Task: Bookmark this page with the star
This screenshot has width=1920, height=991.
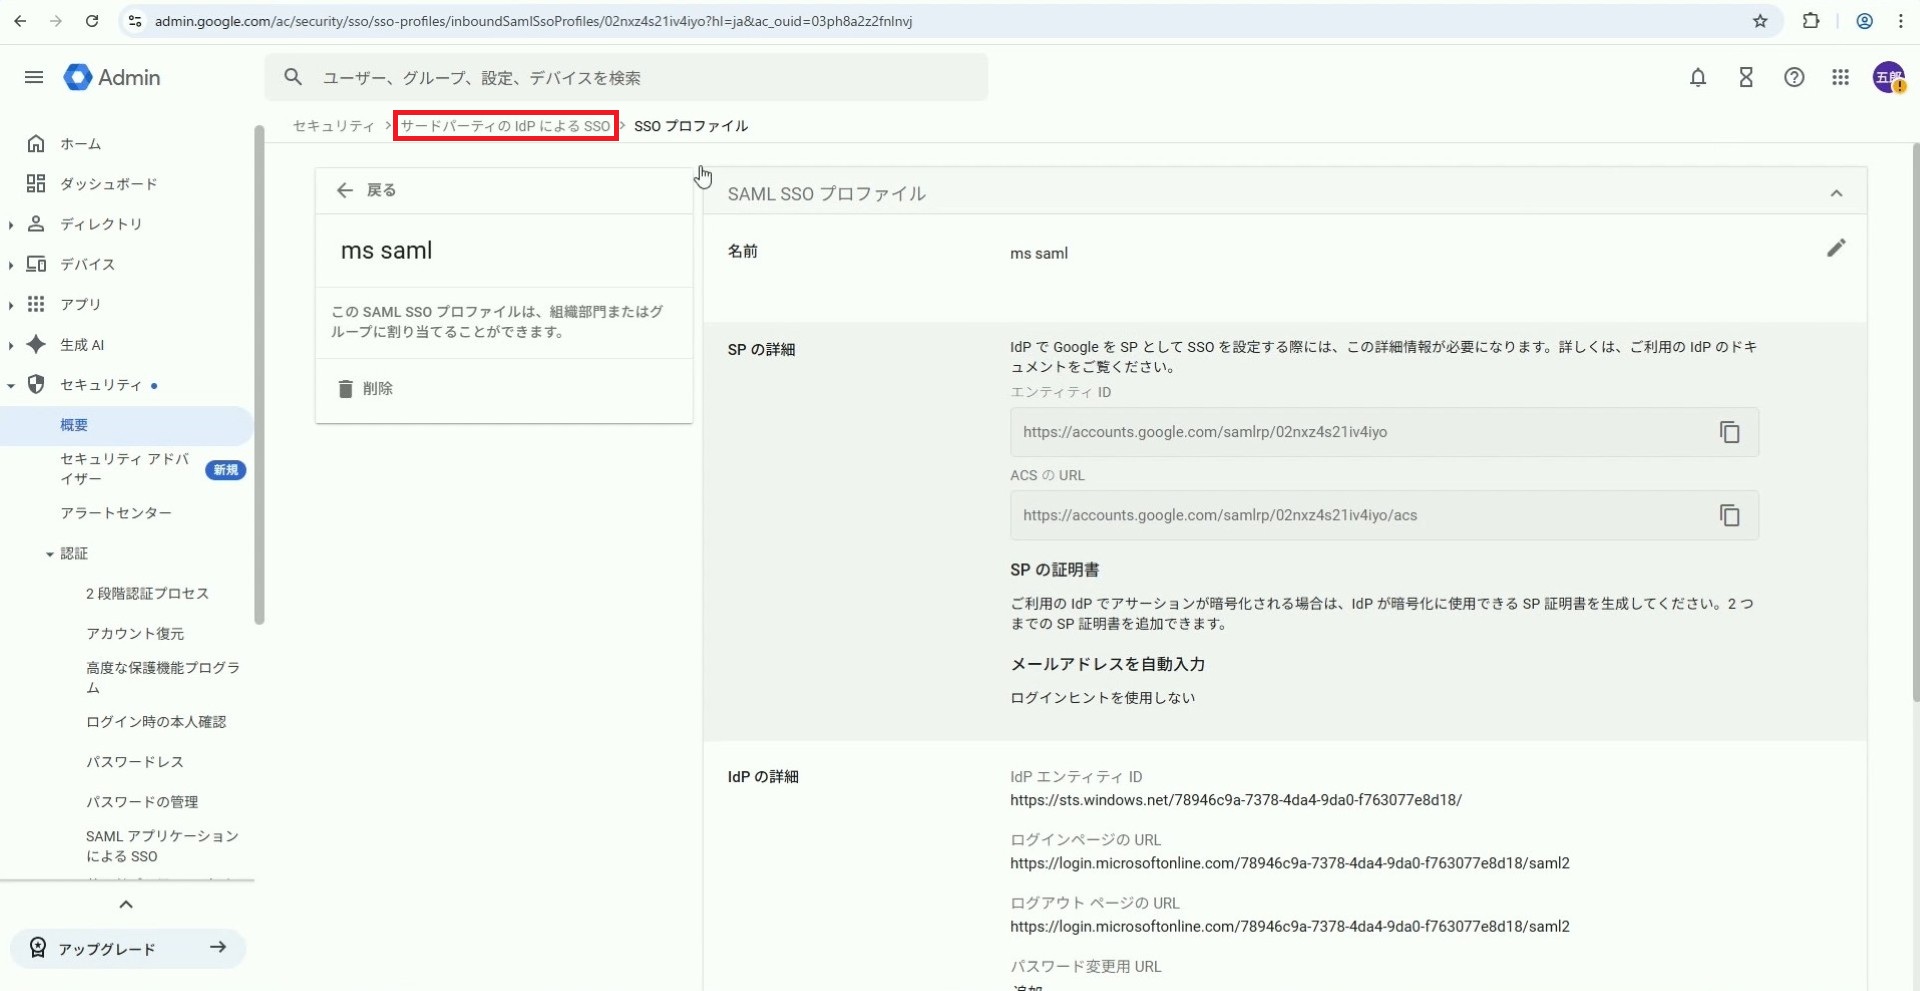Action: tap(1760, 21)
